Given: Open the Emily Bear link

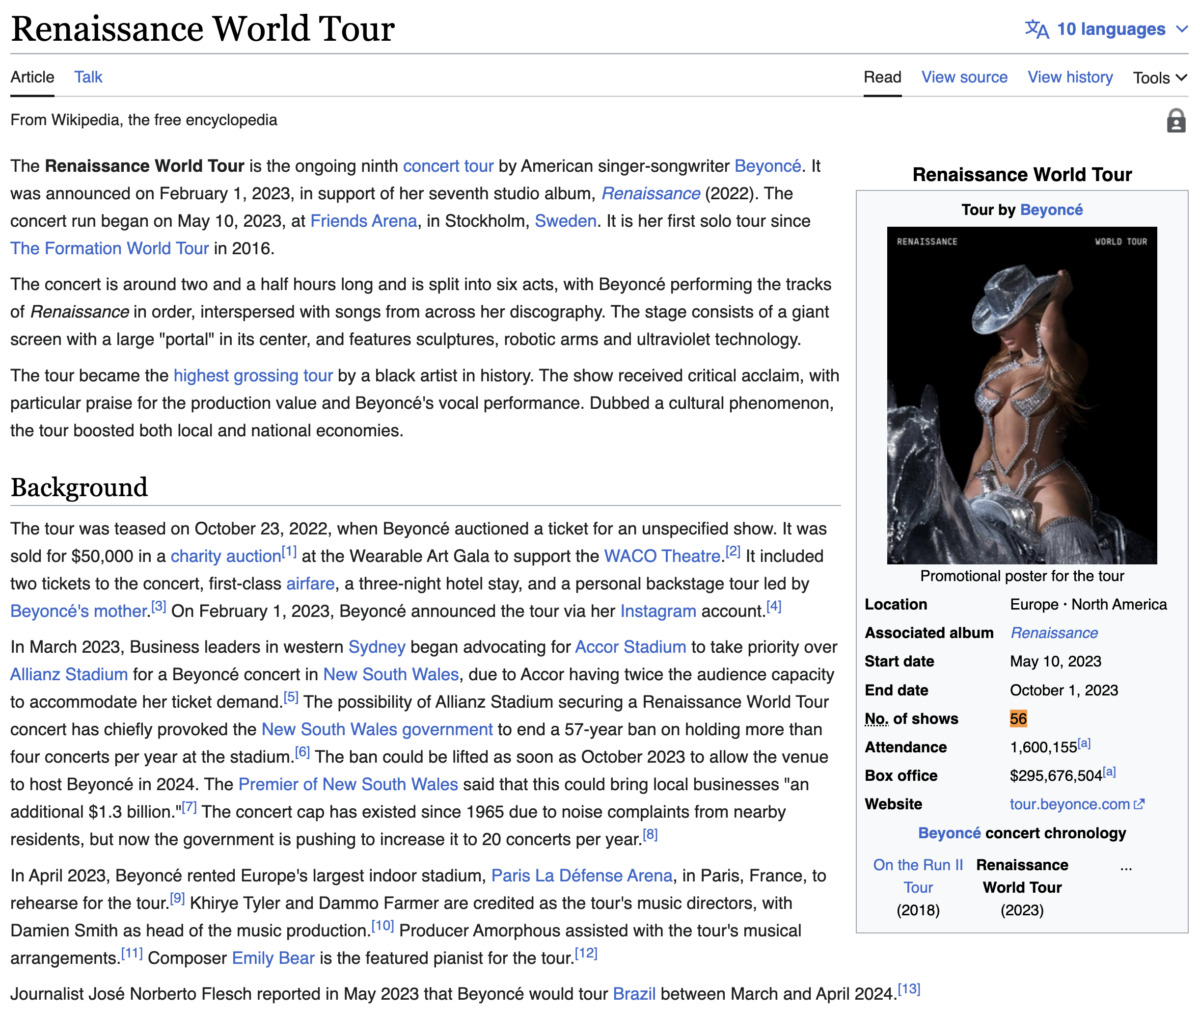Looking at the screenshot, I should coord(273,958).
